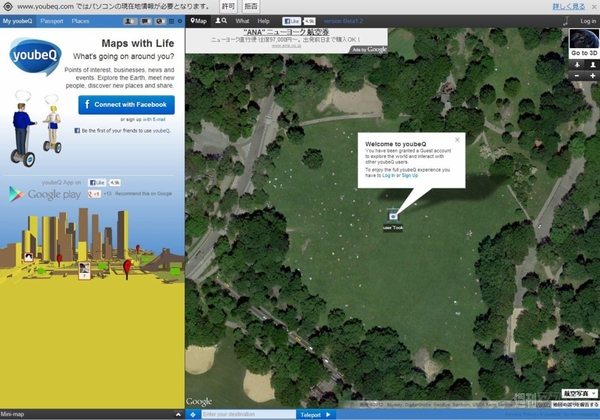Focus the Enter your destination field
The image size is (600, 420).
pos(248,414)
